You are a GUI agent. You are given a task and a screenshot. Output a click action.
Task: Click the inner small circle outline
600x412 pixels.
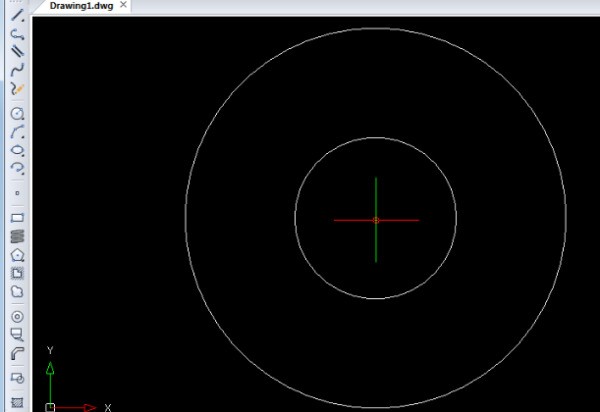[x=295, y=218]
